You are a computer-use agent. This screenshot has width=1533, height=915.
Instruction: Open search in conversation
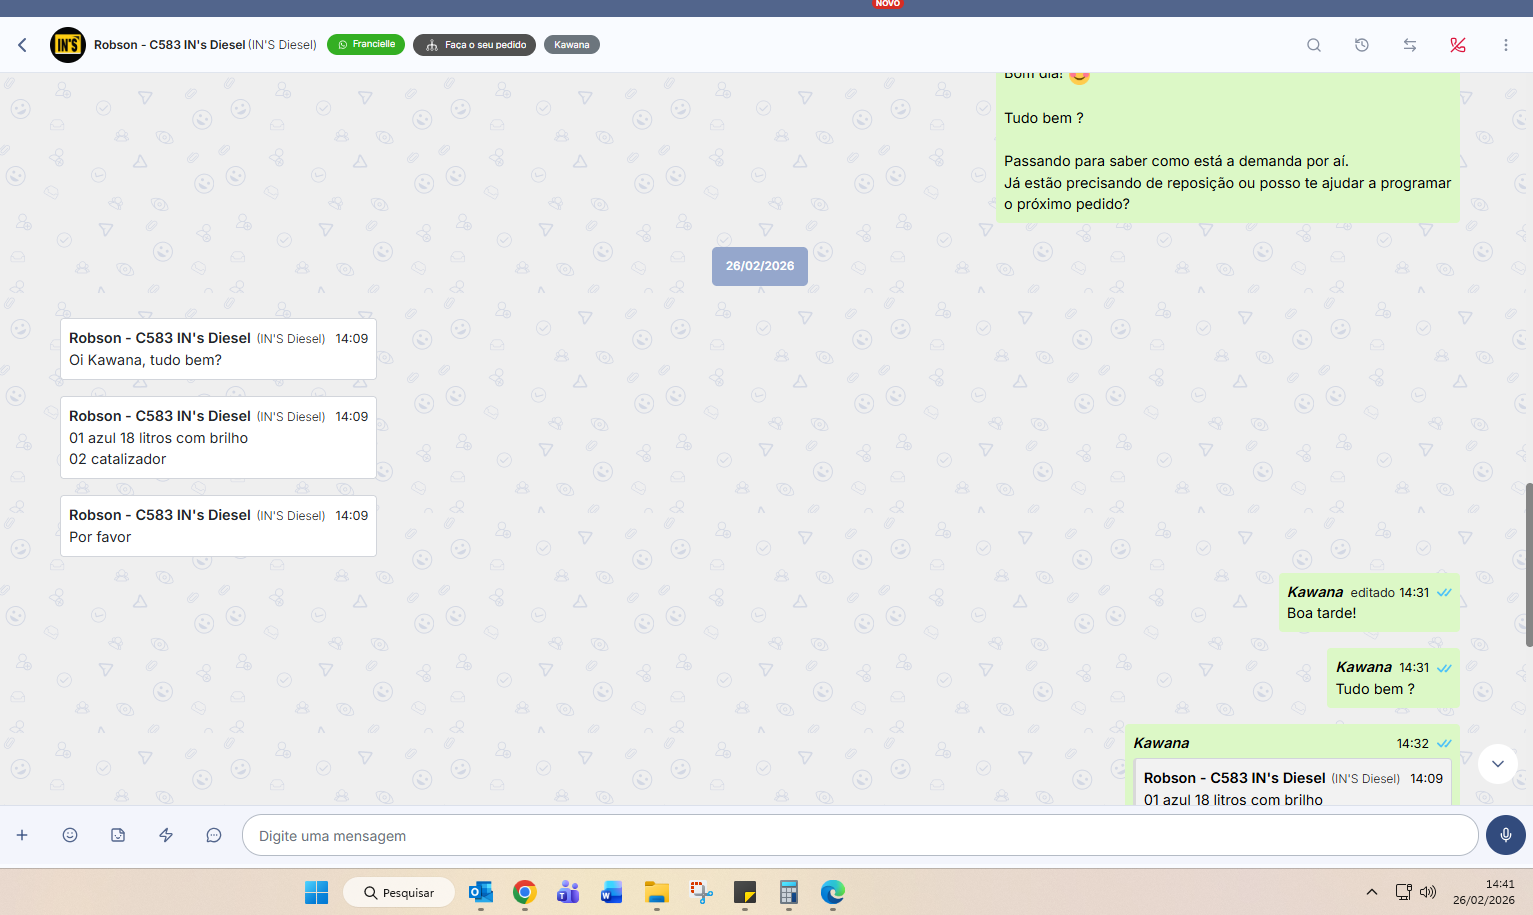click(1314, 45)
